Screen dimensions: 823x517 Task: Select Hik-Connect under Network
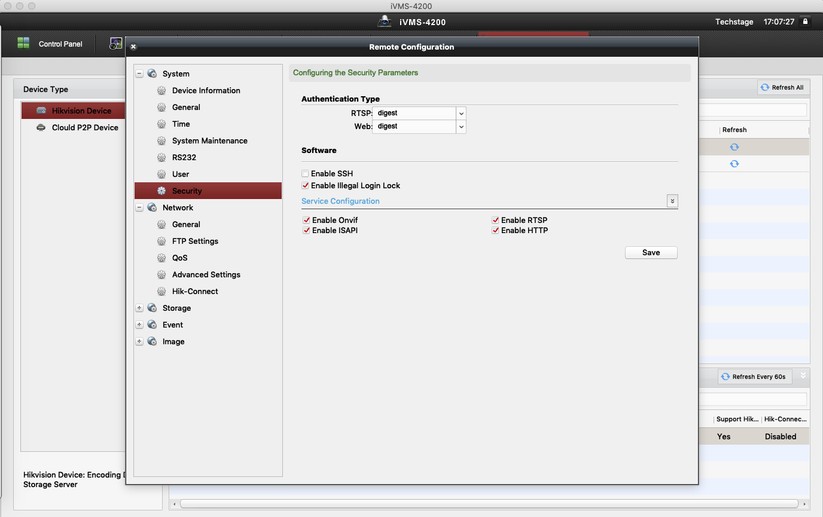[x=195, y=291]
